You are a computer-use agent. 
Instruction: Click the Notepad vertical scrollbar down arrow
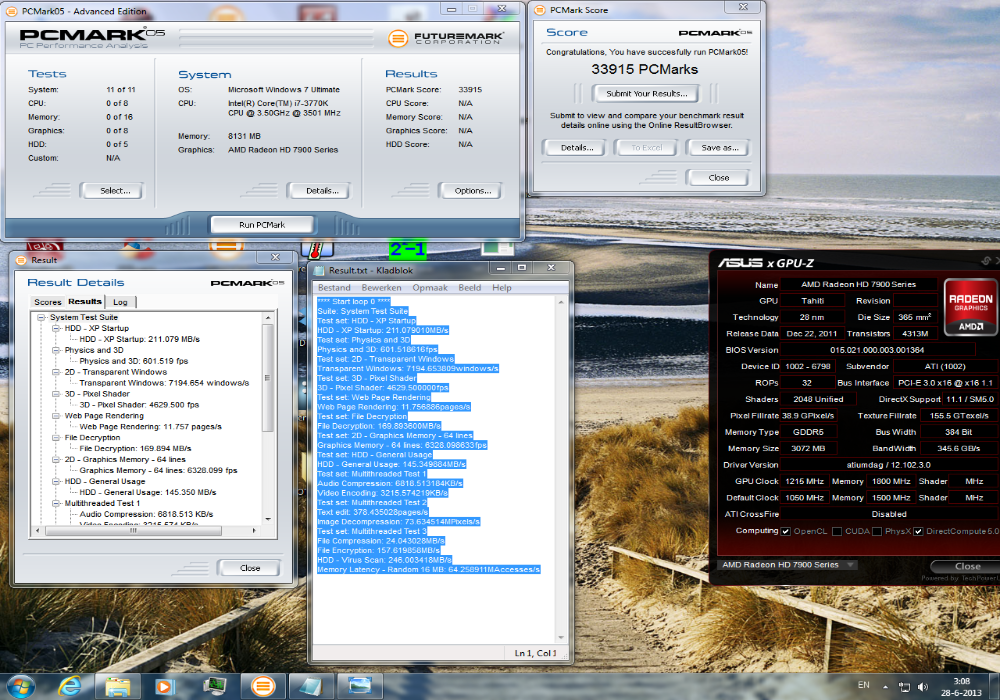tap(561, 638)
